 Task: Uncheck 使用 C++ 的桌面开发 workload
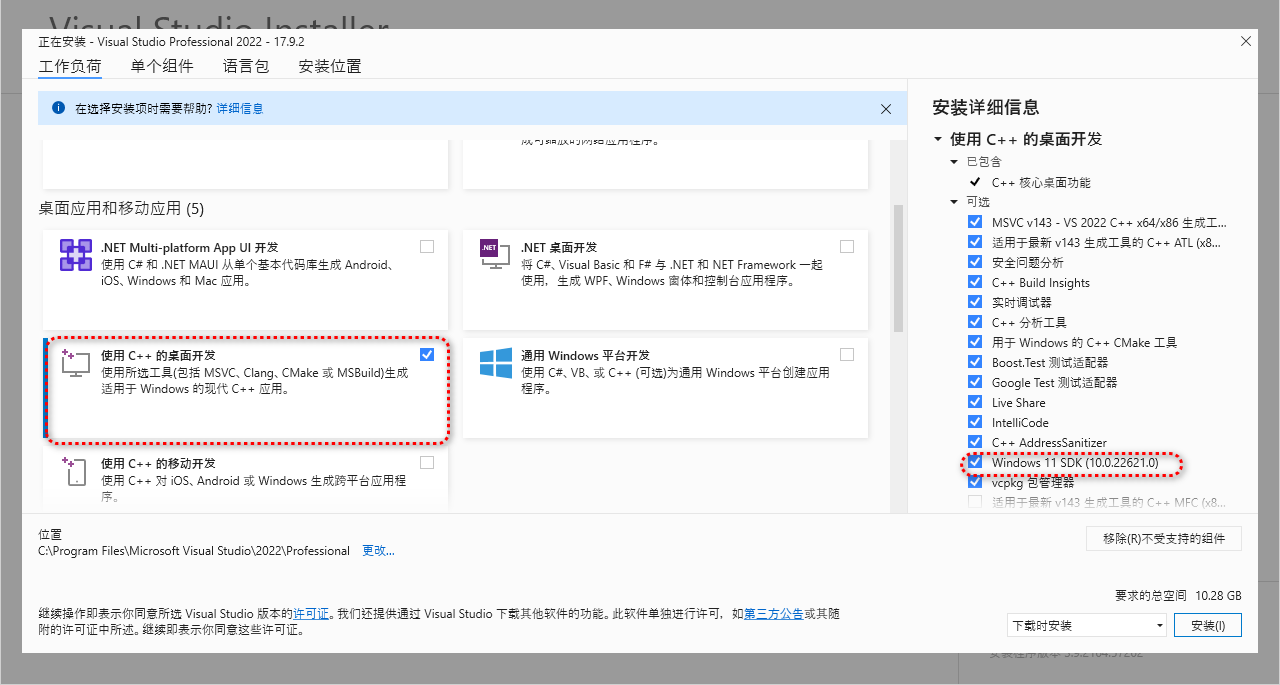point(427,354)
